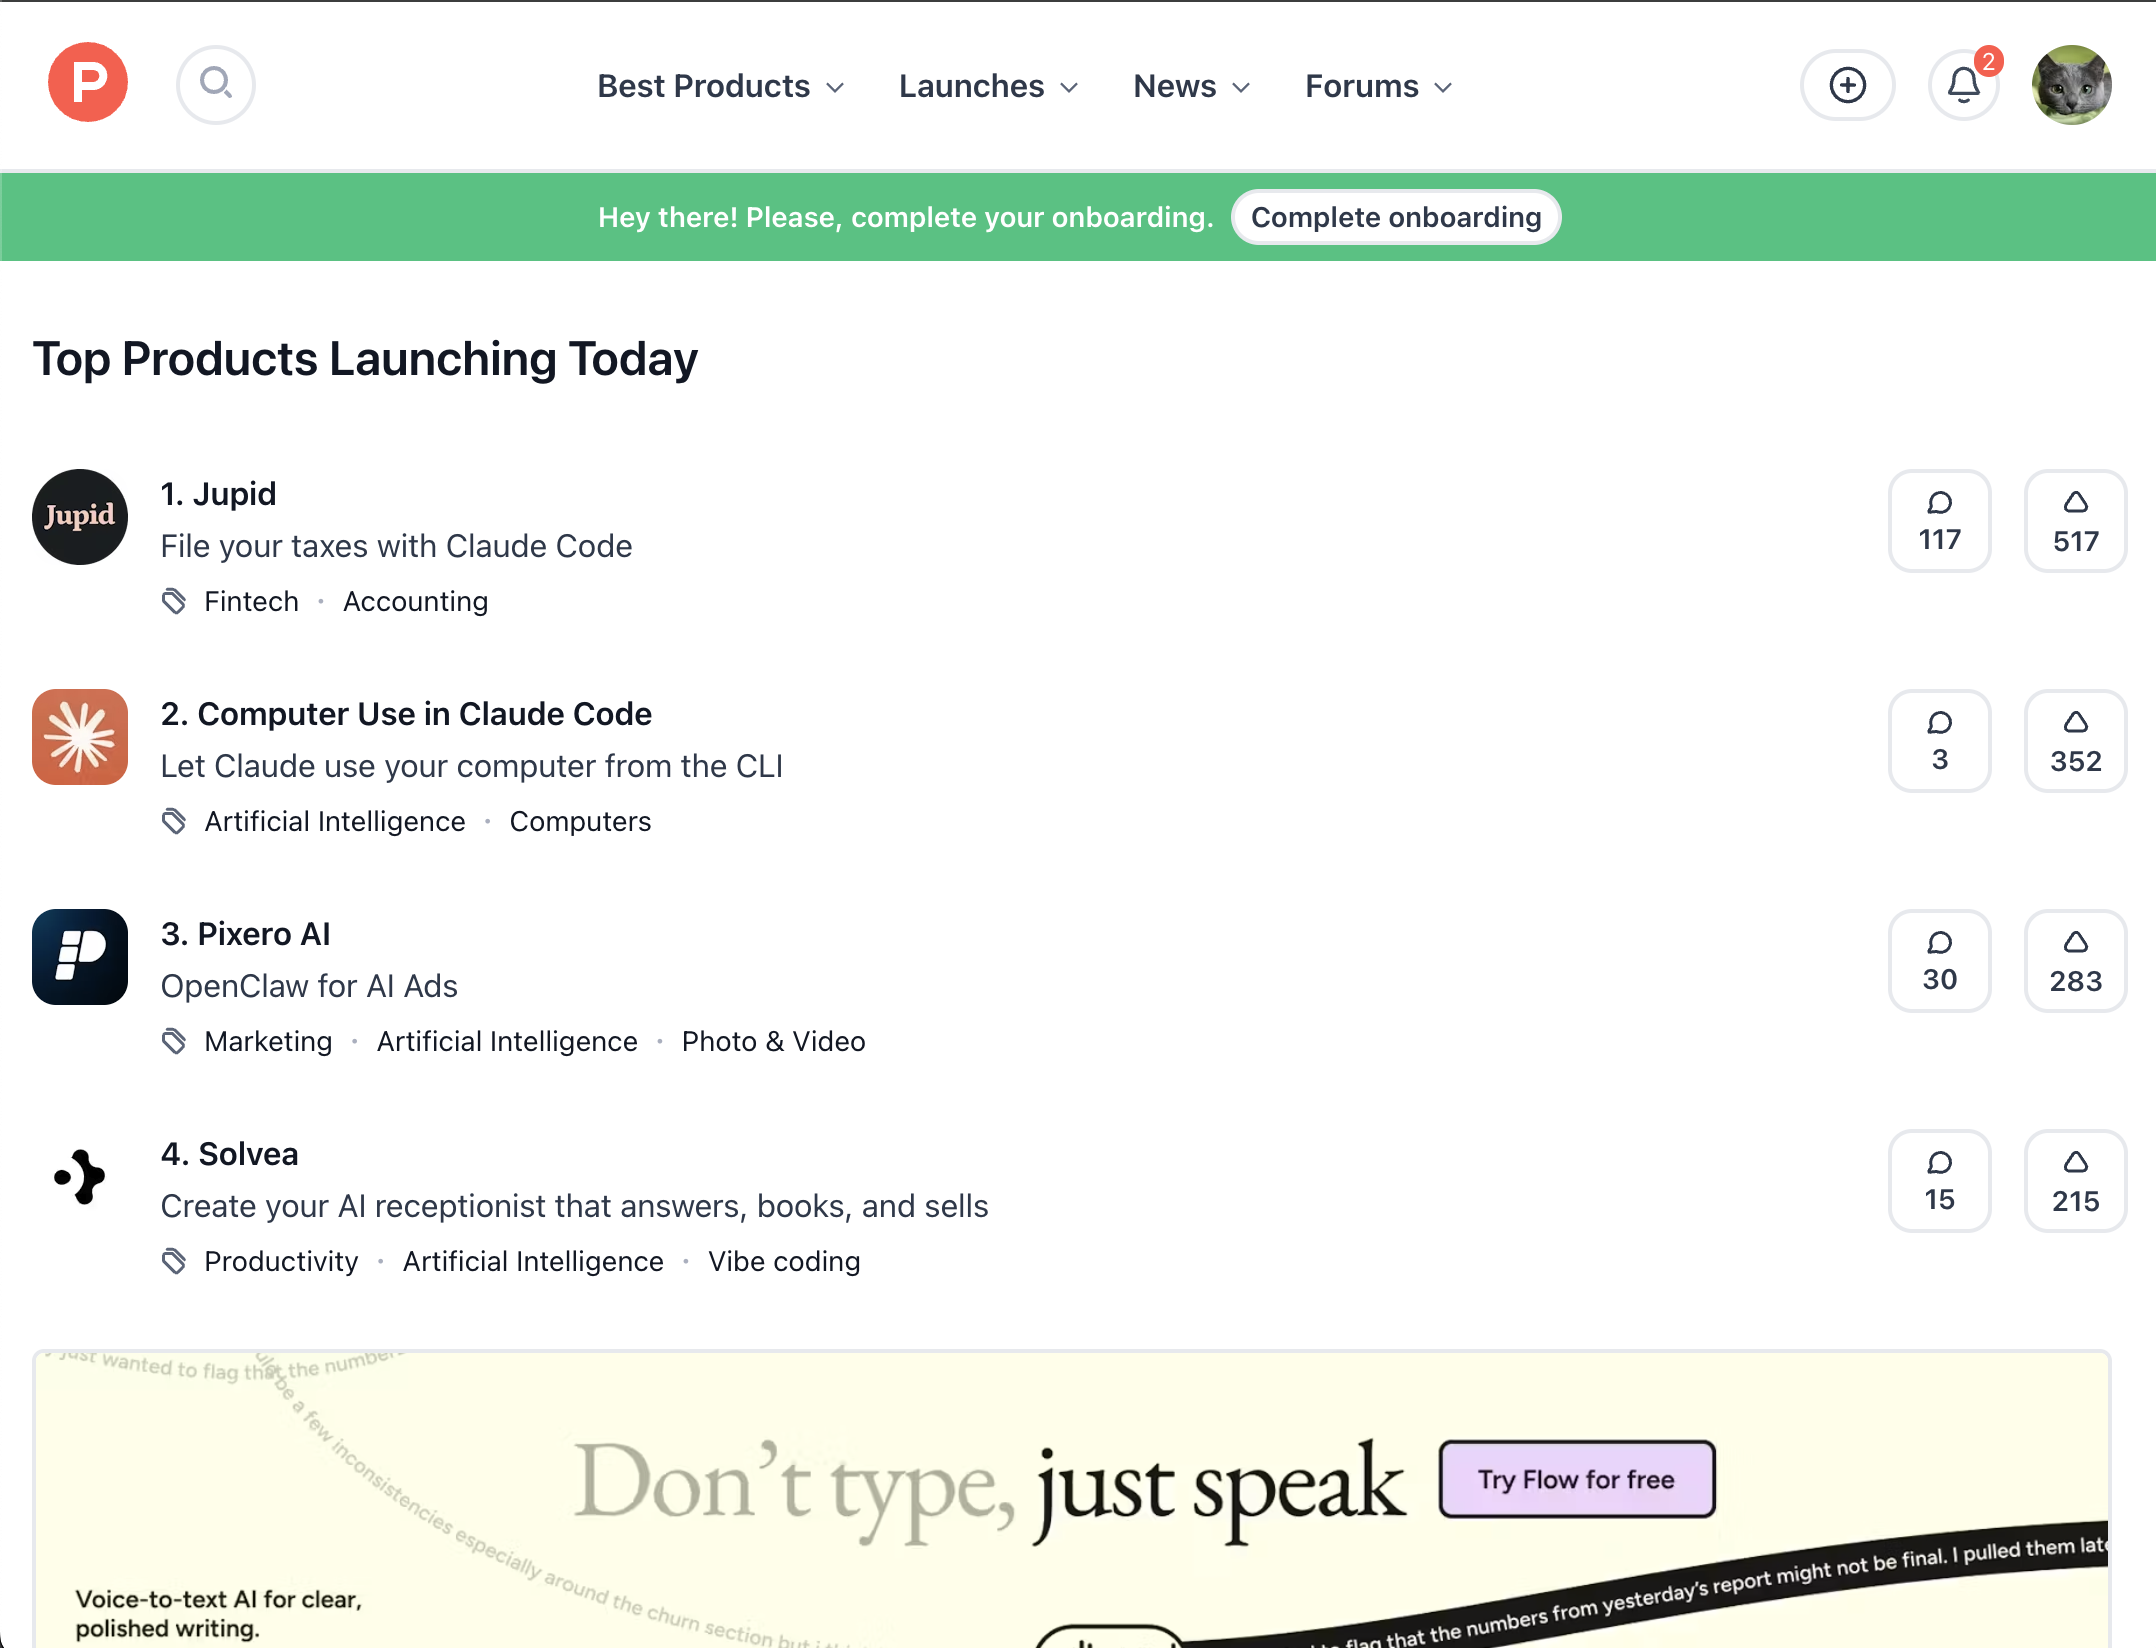Select the Computers tag
This screenshot has width=2156, height=1648.
[x=580, y=821]
